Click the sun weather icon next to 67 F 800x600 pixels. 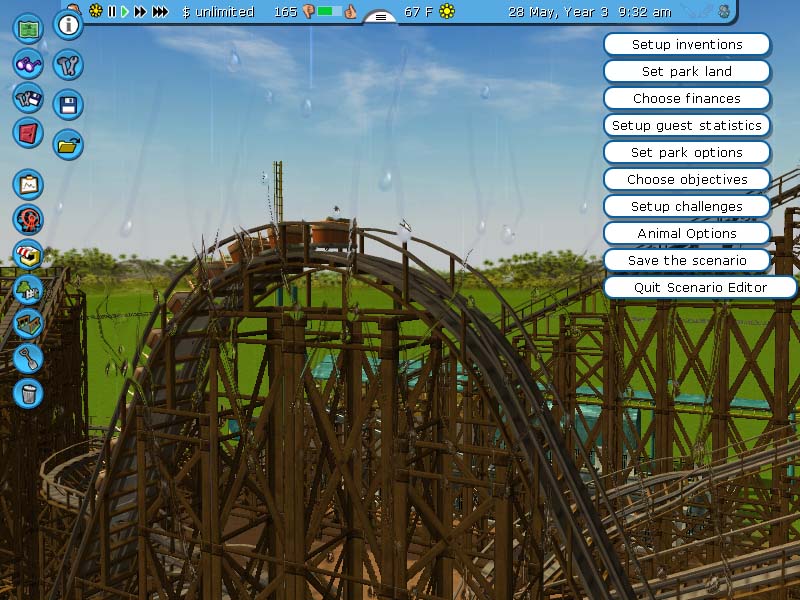click(446, 11)
